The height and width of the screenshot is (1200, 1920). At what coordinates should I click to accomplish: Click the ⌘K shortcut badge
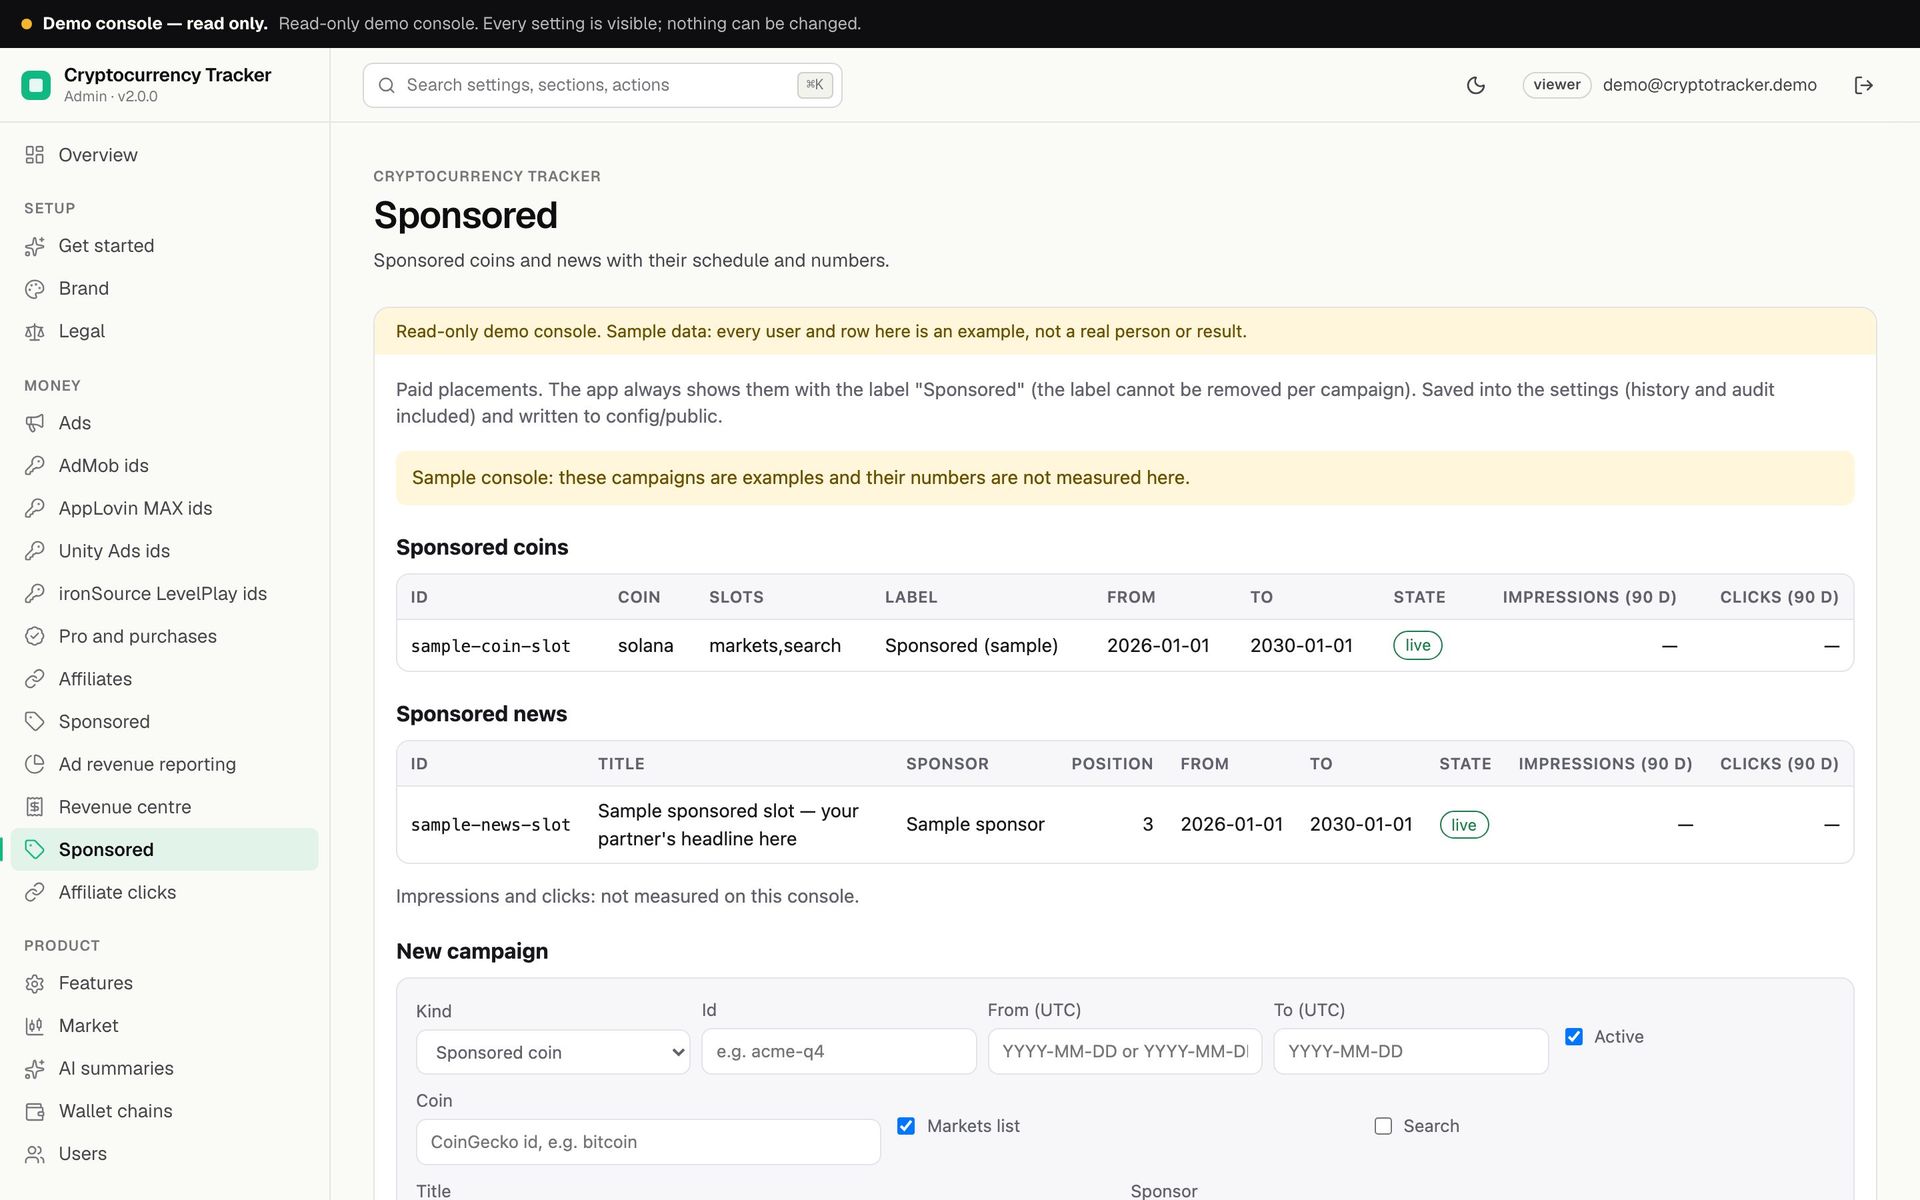(815, 85)
